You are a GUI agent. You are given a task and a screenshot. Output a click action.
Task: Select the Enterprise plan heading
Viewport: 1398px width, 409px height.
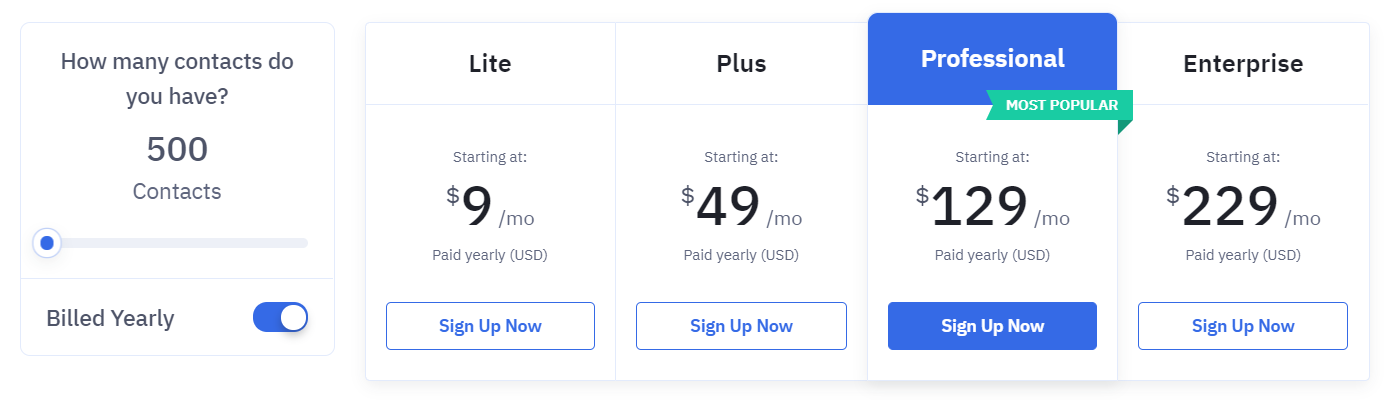[x=1243, y=64]
